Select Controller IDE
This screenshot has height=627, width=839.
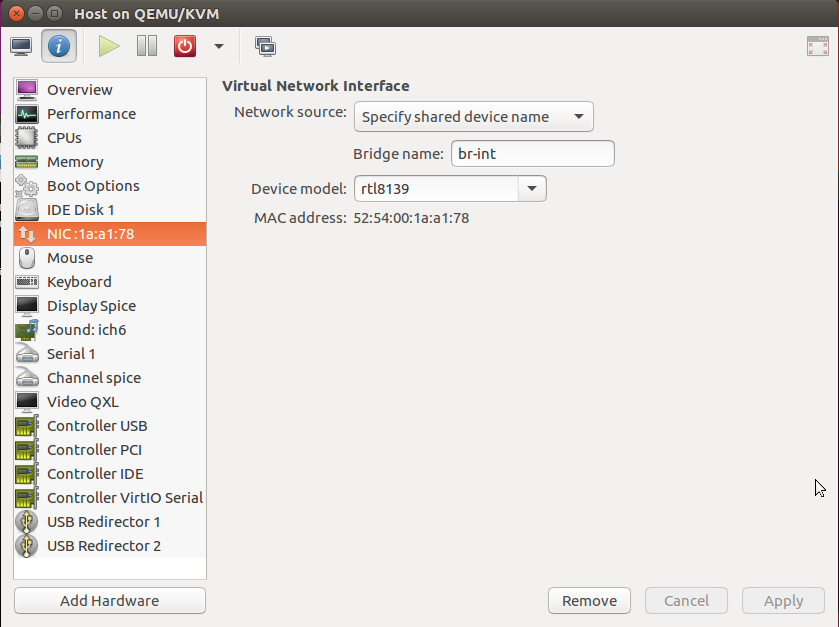(x=110, y=474)
